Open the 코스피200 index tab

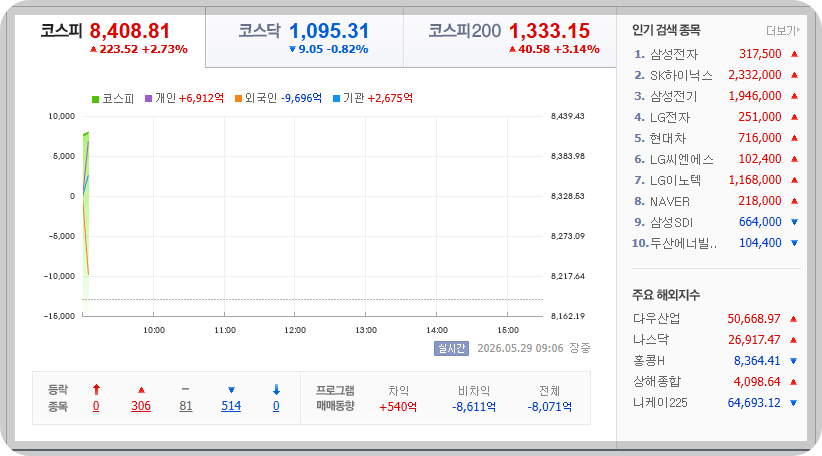[510, 38]
